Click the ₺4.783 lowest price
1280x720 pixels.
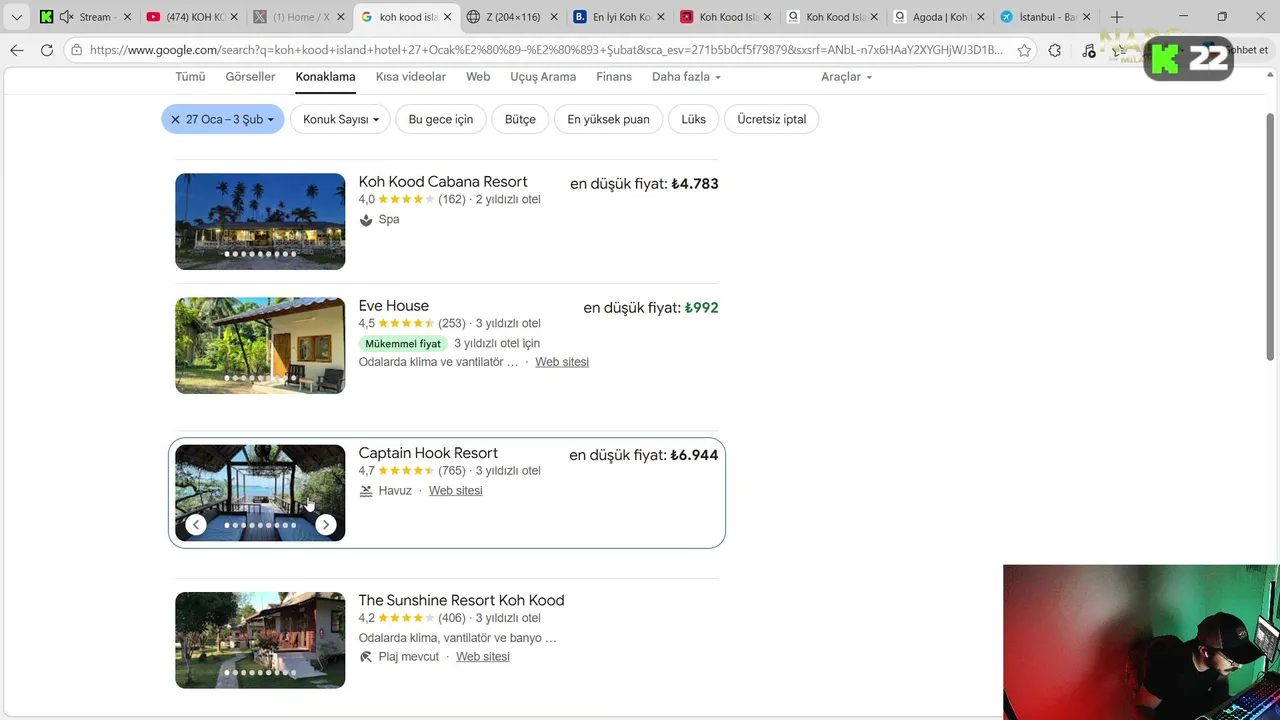(x=695, y=184)
